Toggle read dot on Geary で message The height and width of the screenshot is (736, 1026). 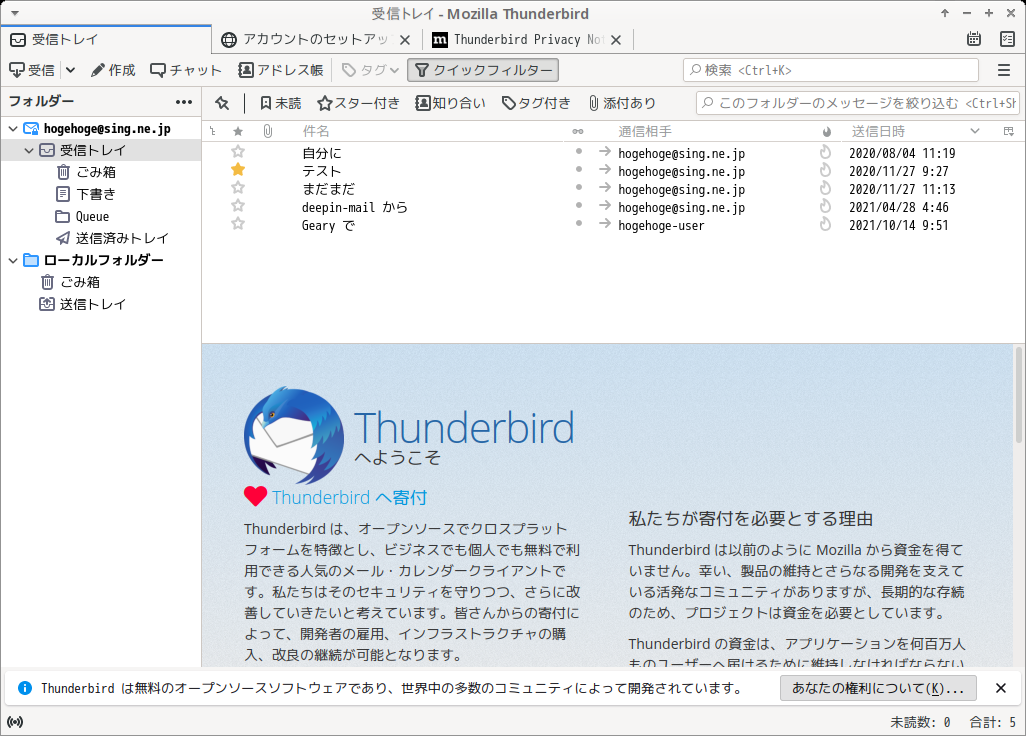578,224
